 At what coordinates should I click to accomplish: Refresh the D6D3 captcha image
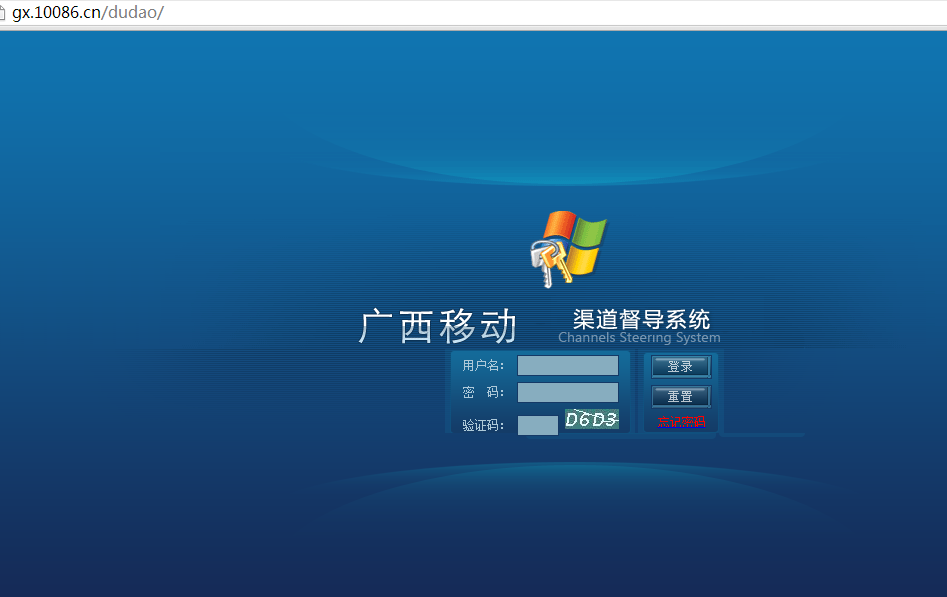pos(592,419)
